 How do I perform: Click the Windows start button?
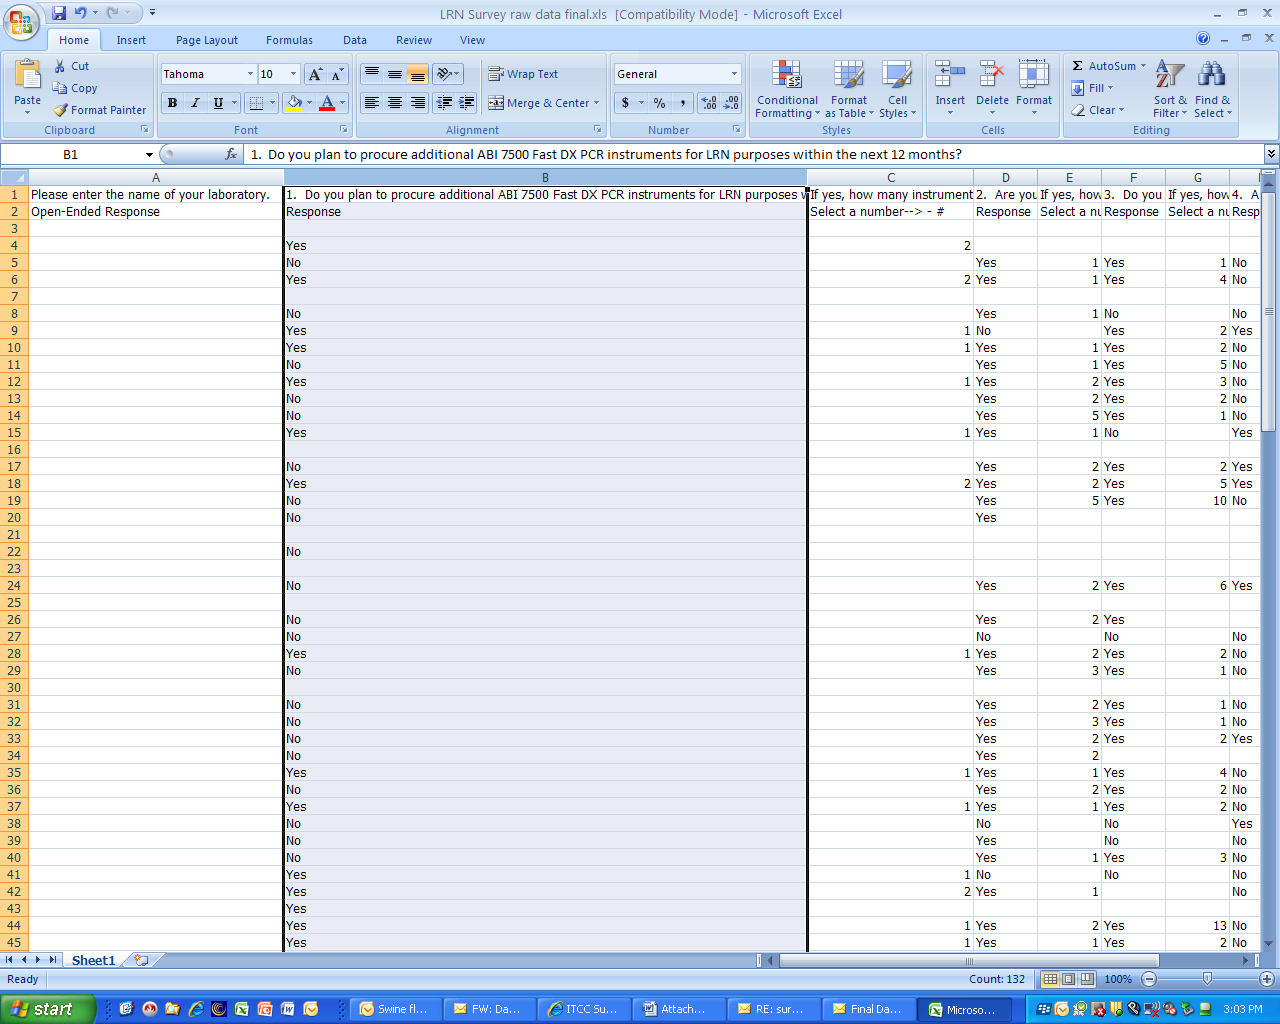[47, 1009]
